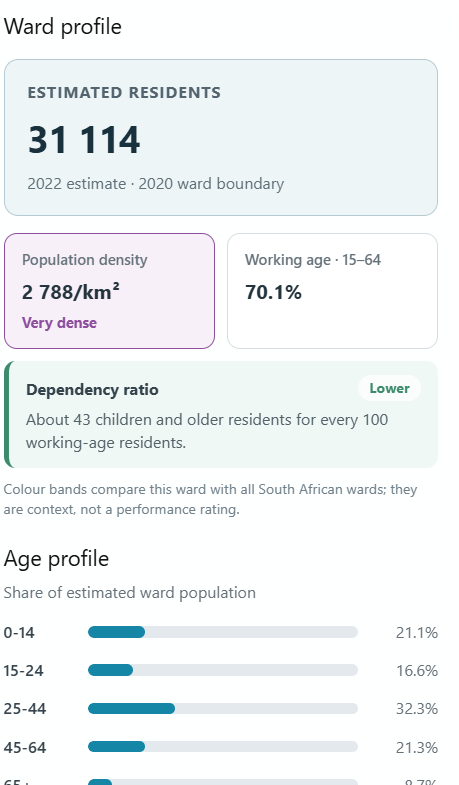Click the 2 788/km² density value
This screenshot has width=459, height=785.
coord(71,292)
